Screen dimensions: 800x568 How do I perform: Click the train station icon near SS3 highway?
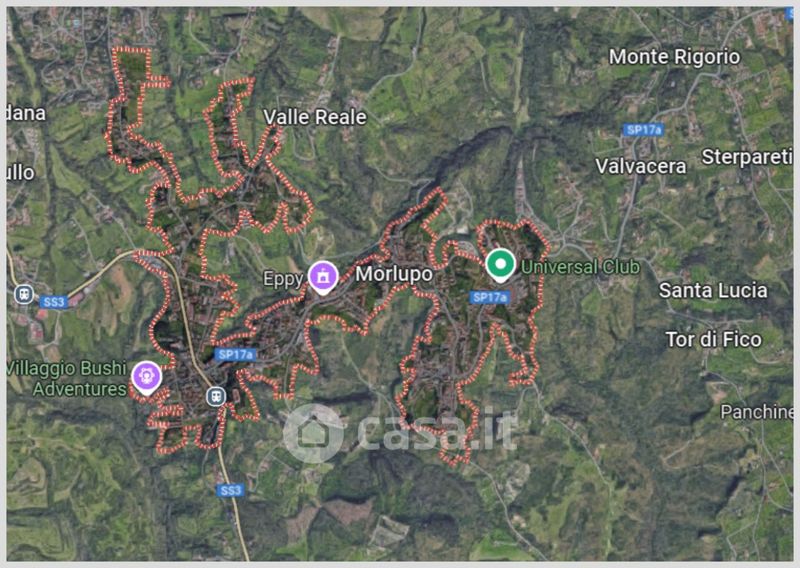pos(216,396)
